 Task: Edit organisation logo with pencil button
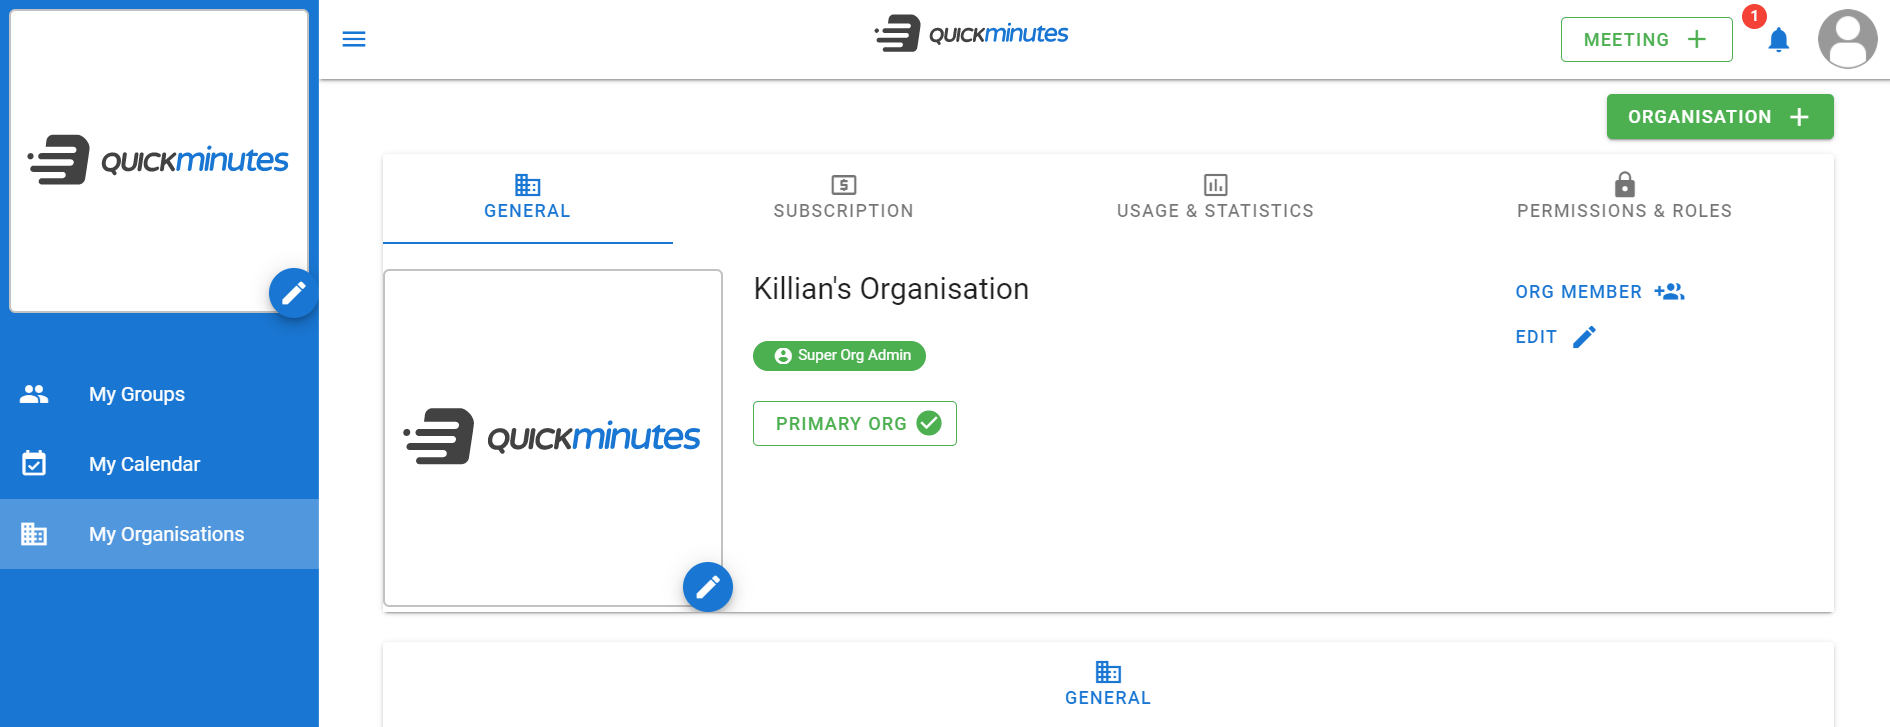pos(708,587)
